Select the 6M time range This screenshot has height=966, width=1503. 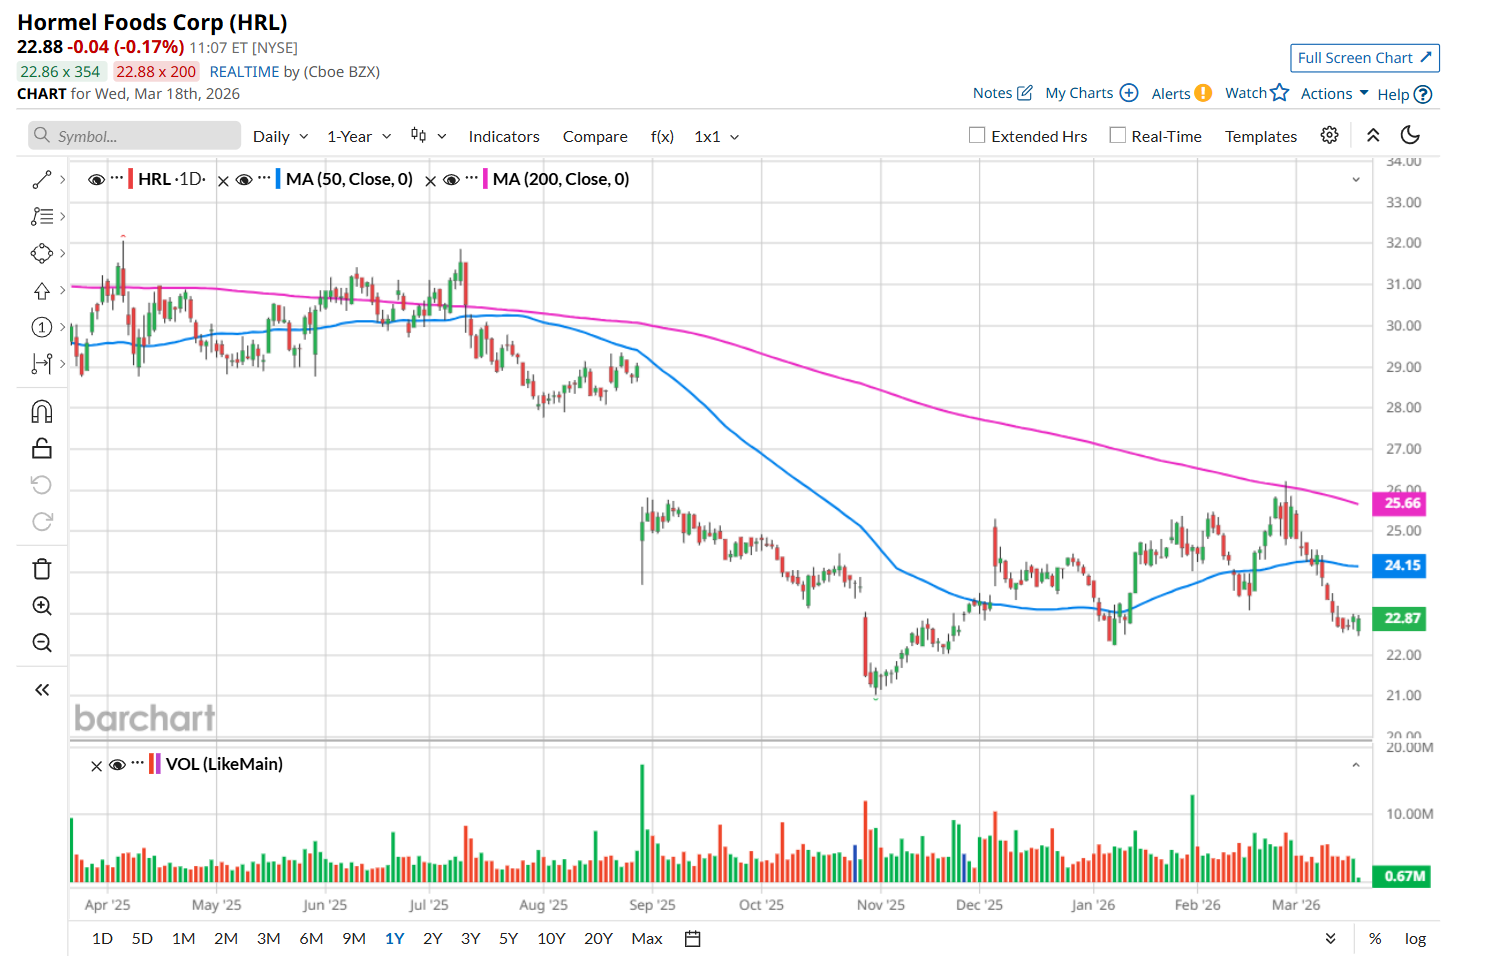pos(311,939)
